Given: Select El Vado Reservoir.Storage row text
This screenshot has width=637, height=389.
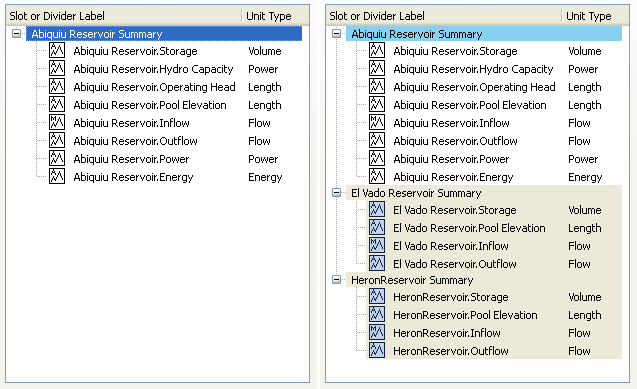Looking at the screenshot, I should coord(455,210).
